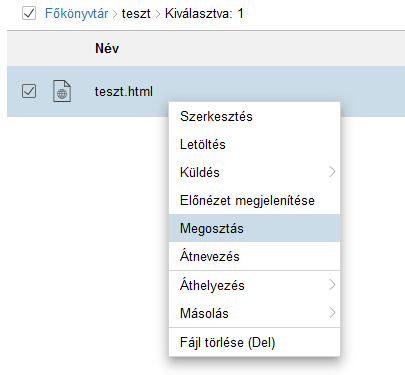Open the Áthelyezés menu entry
The height and width of the screenshot is (375, 405).
pyautogui.click(x=254, y=285)
